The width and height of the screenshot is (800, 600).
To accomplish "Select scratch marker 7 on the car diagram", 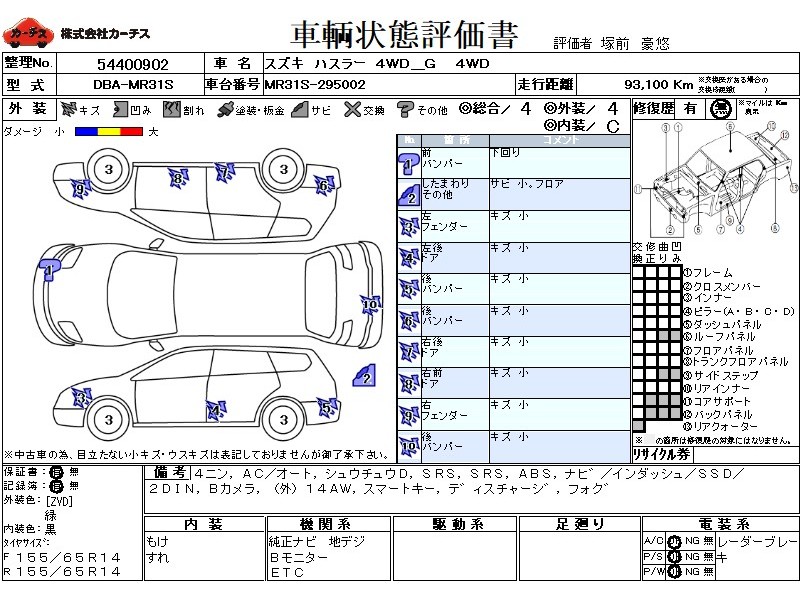I will [224, 172].
